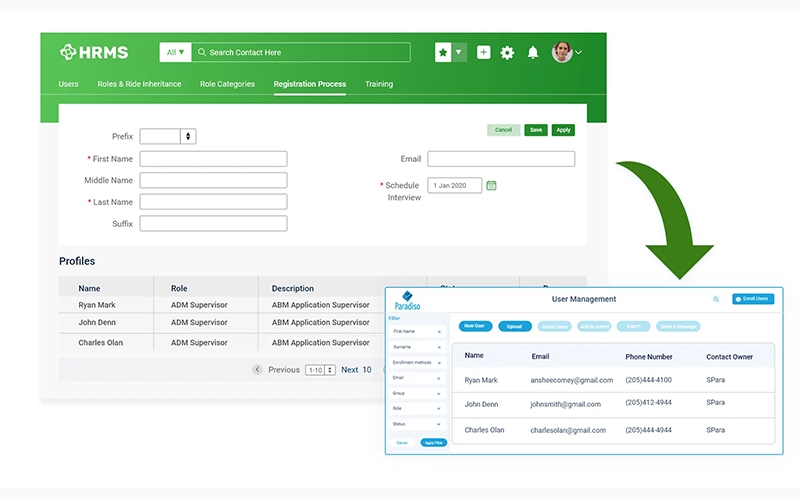Click the Paradiso logo

[x=407, y=301]
